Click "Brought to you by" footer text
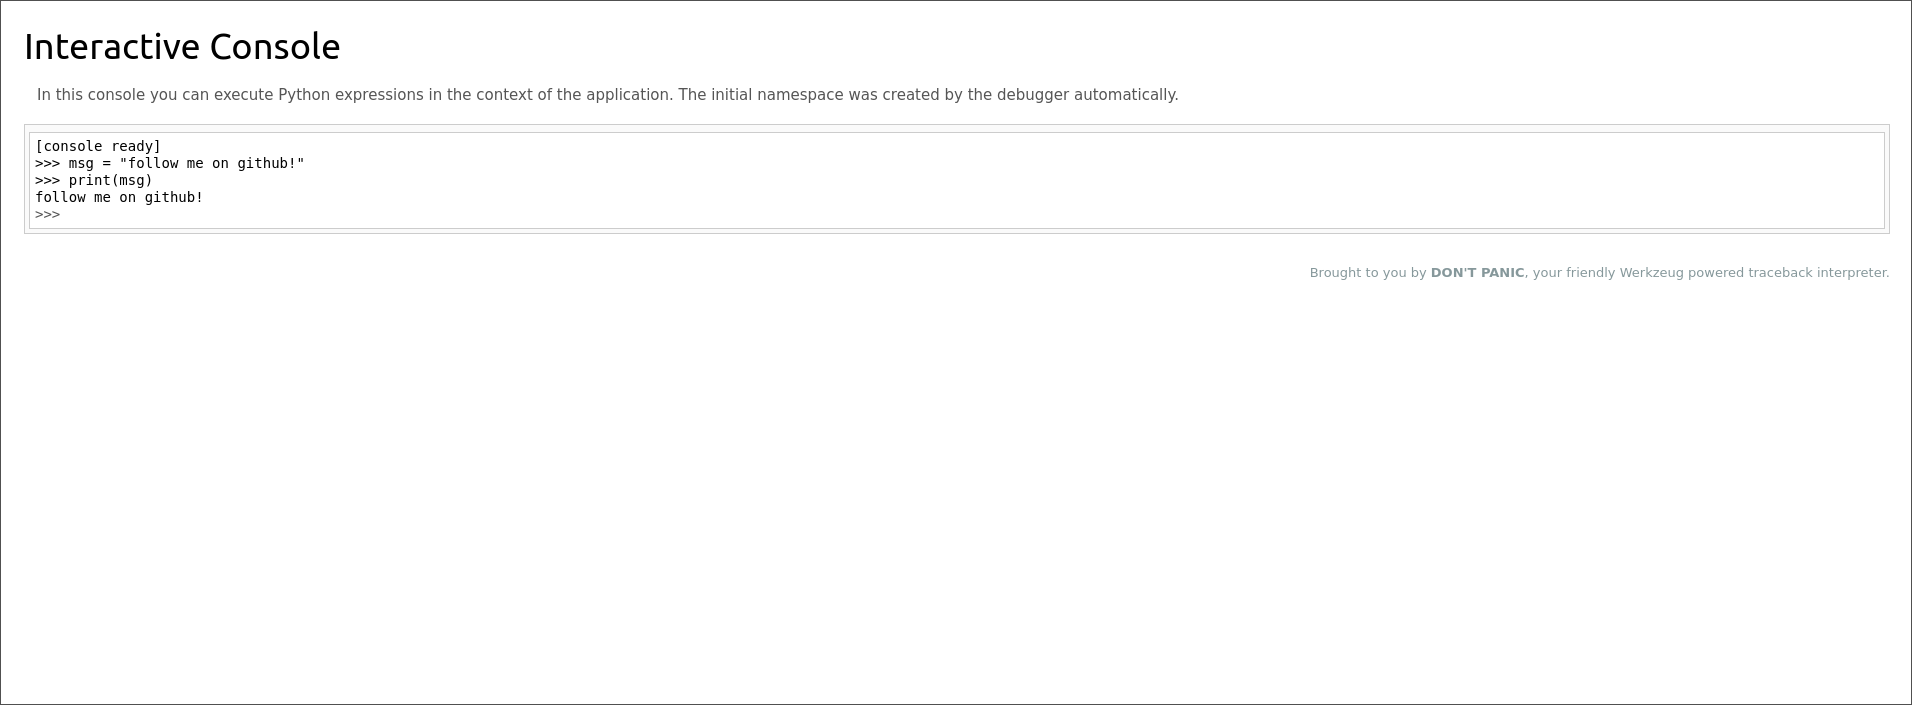 (1367, 272)
